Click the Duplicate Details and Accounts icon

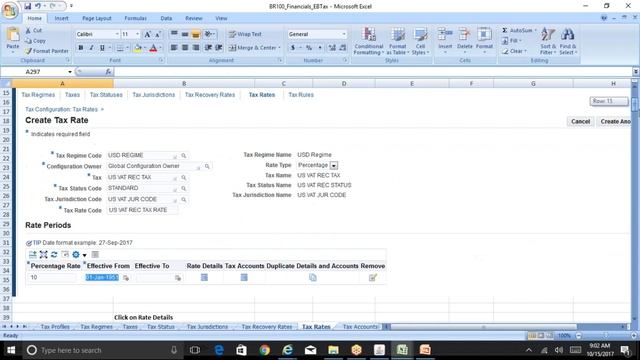coord(313,278)
